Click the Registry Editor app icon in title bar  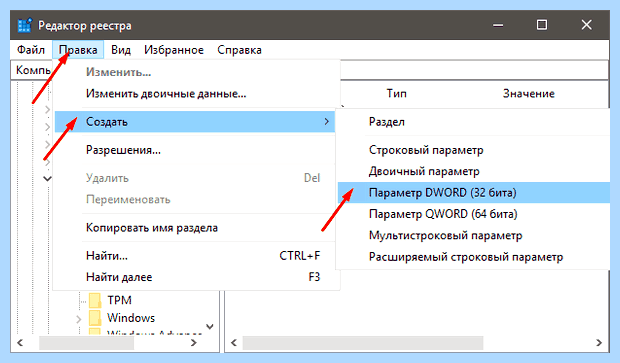(24, 25)
